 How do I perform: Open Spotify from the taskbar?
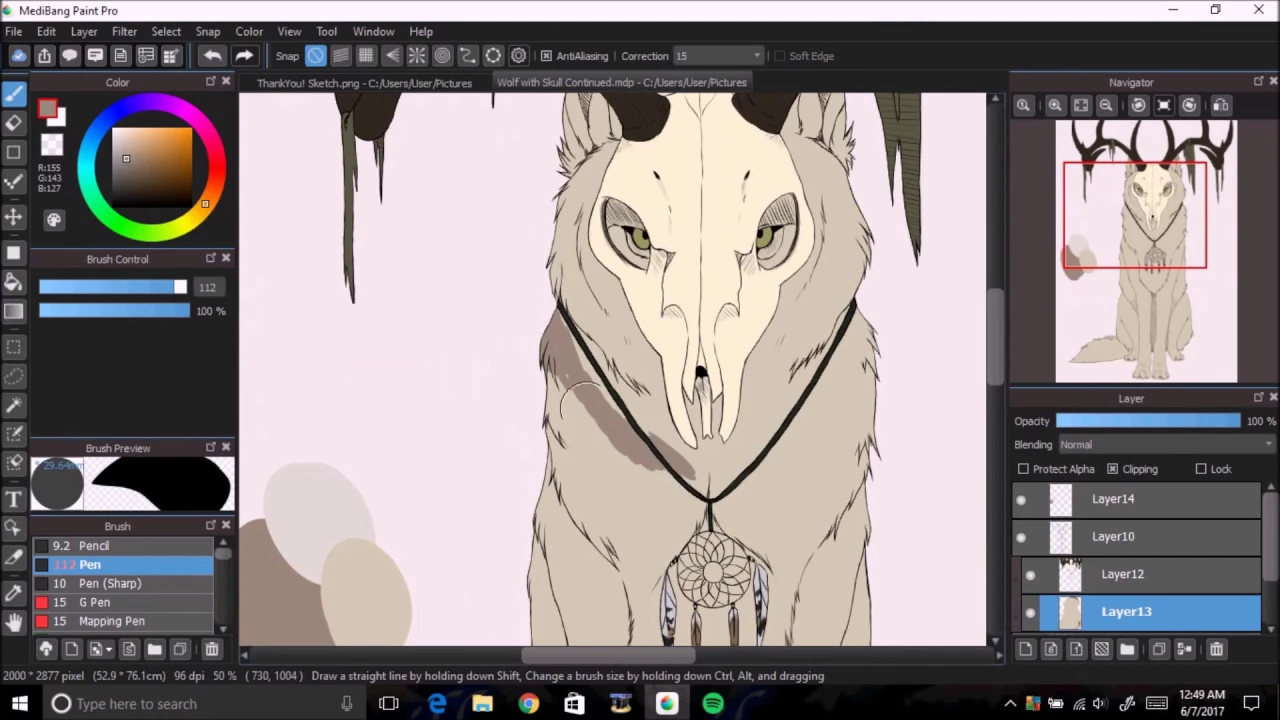(x=713, y=704)
